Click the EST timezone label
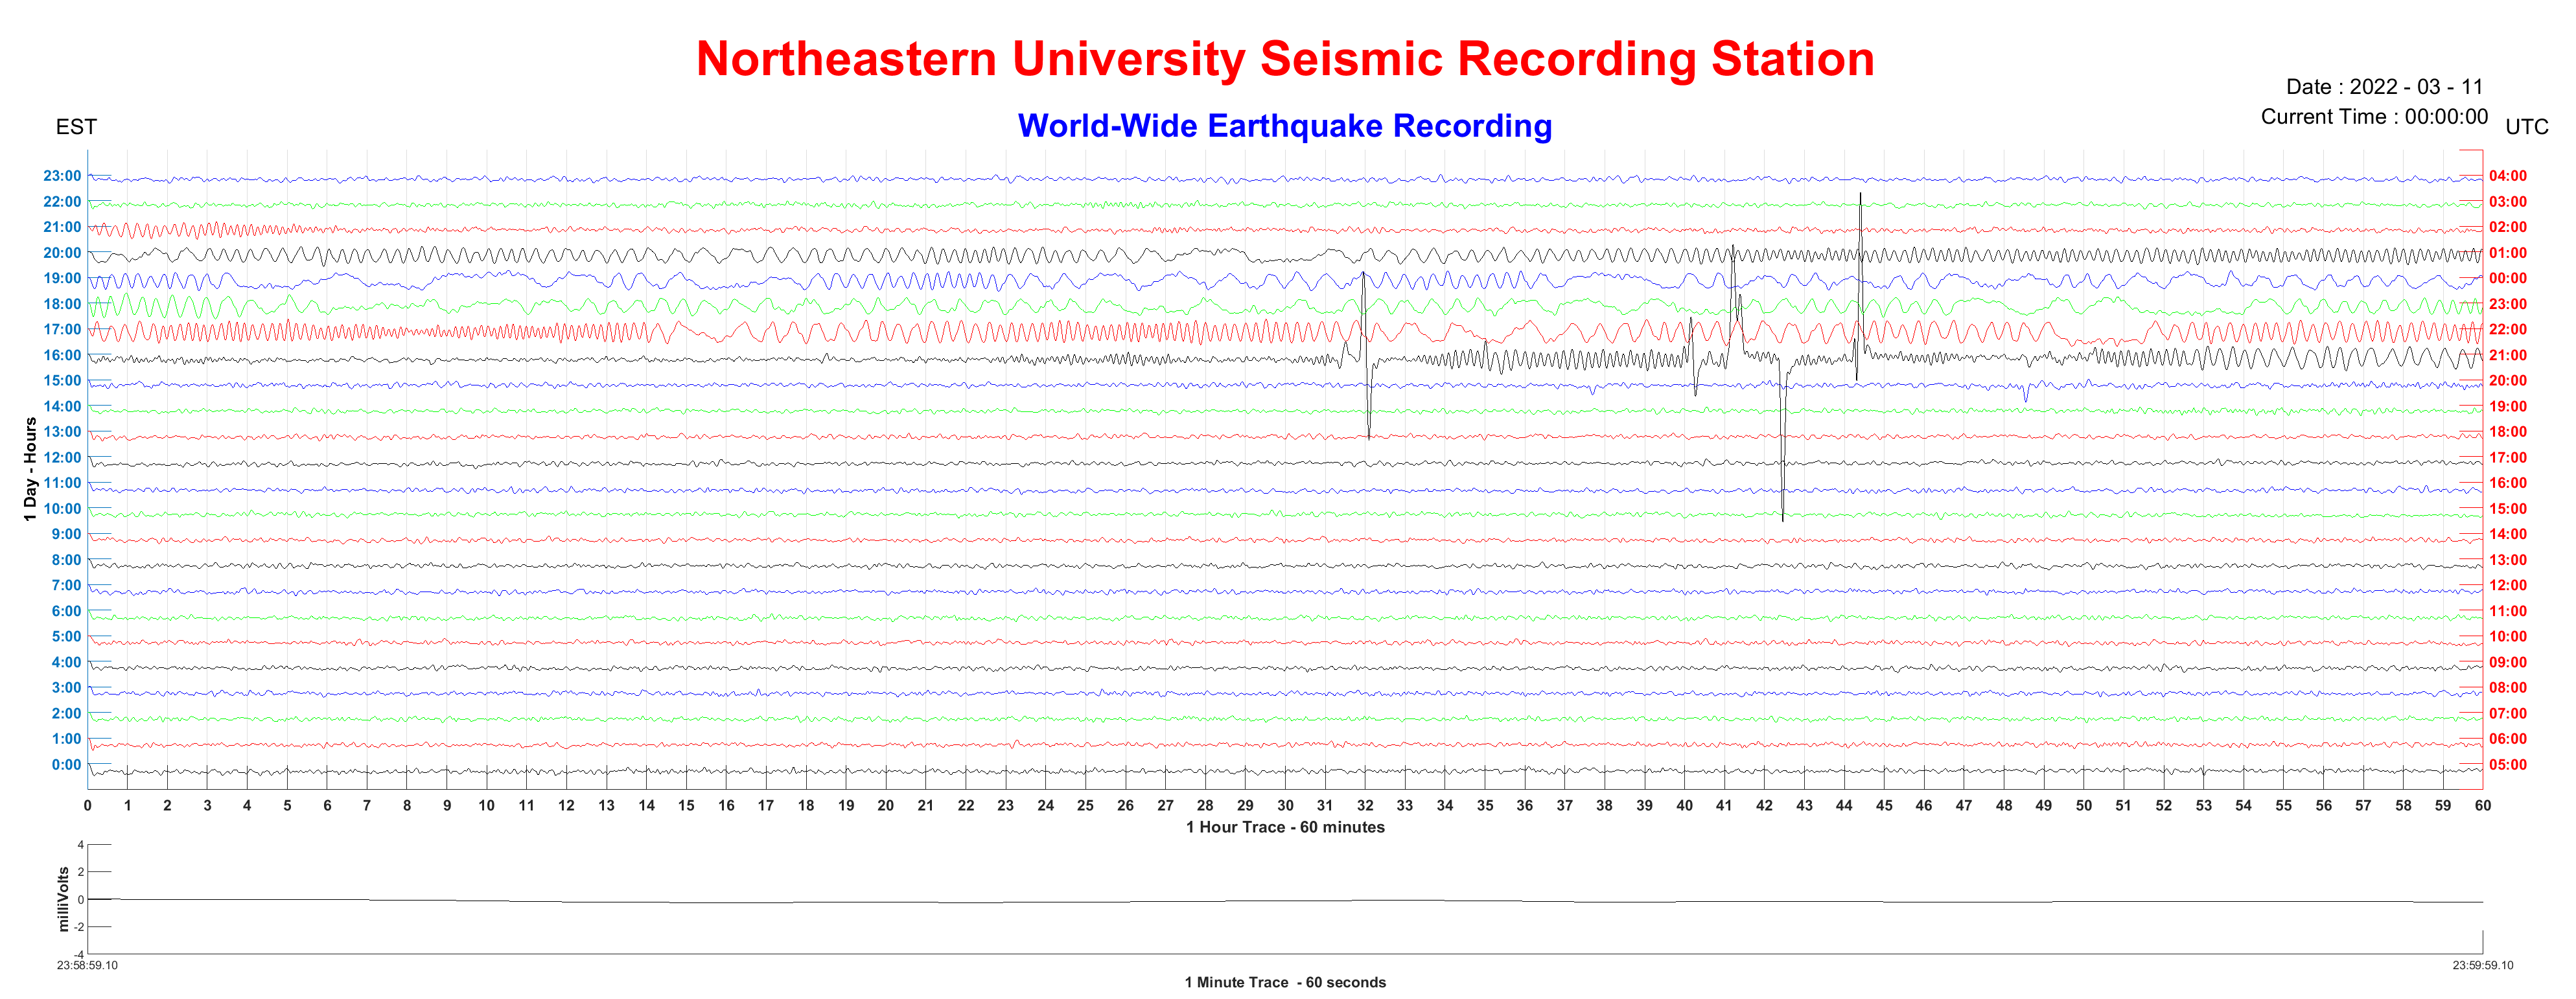 click(76, 127)
